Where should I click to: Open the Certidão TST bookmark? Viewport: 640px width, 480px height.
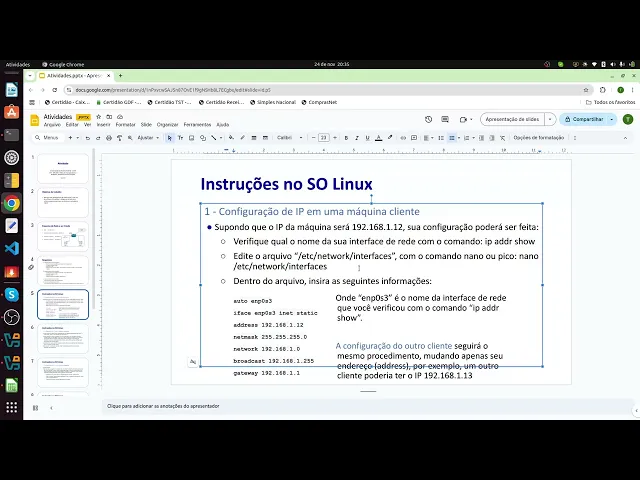click(x=169, y=102)
